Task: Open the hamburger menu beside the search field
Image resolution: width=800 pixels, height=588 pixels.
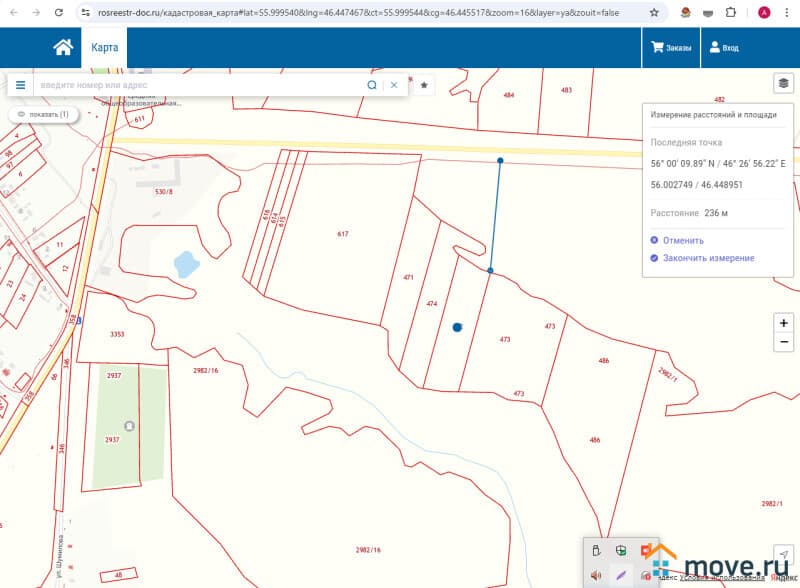Action: (20, 85)
